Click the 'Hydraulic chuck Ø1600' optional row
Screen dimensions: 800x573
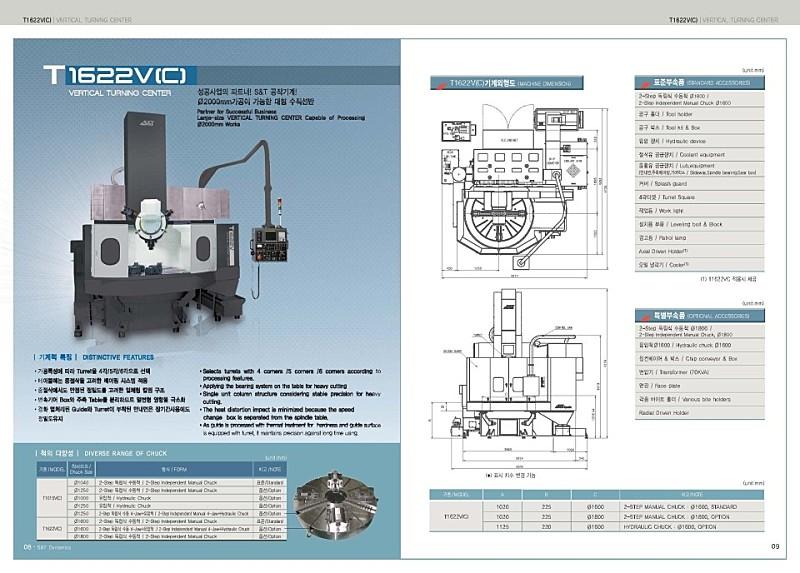pos(699,345)
